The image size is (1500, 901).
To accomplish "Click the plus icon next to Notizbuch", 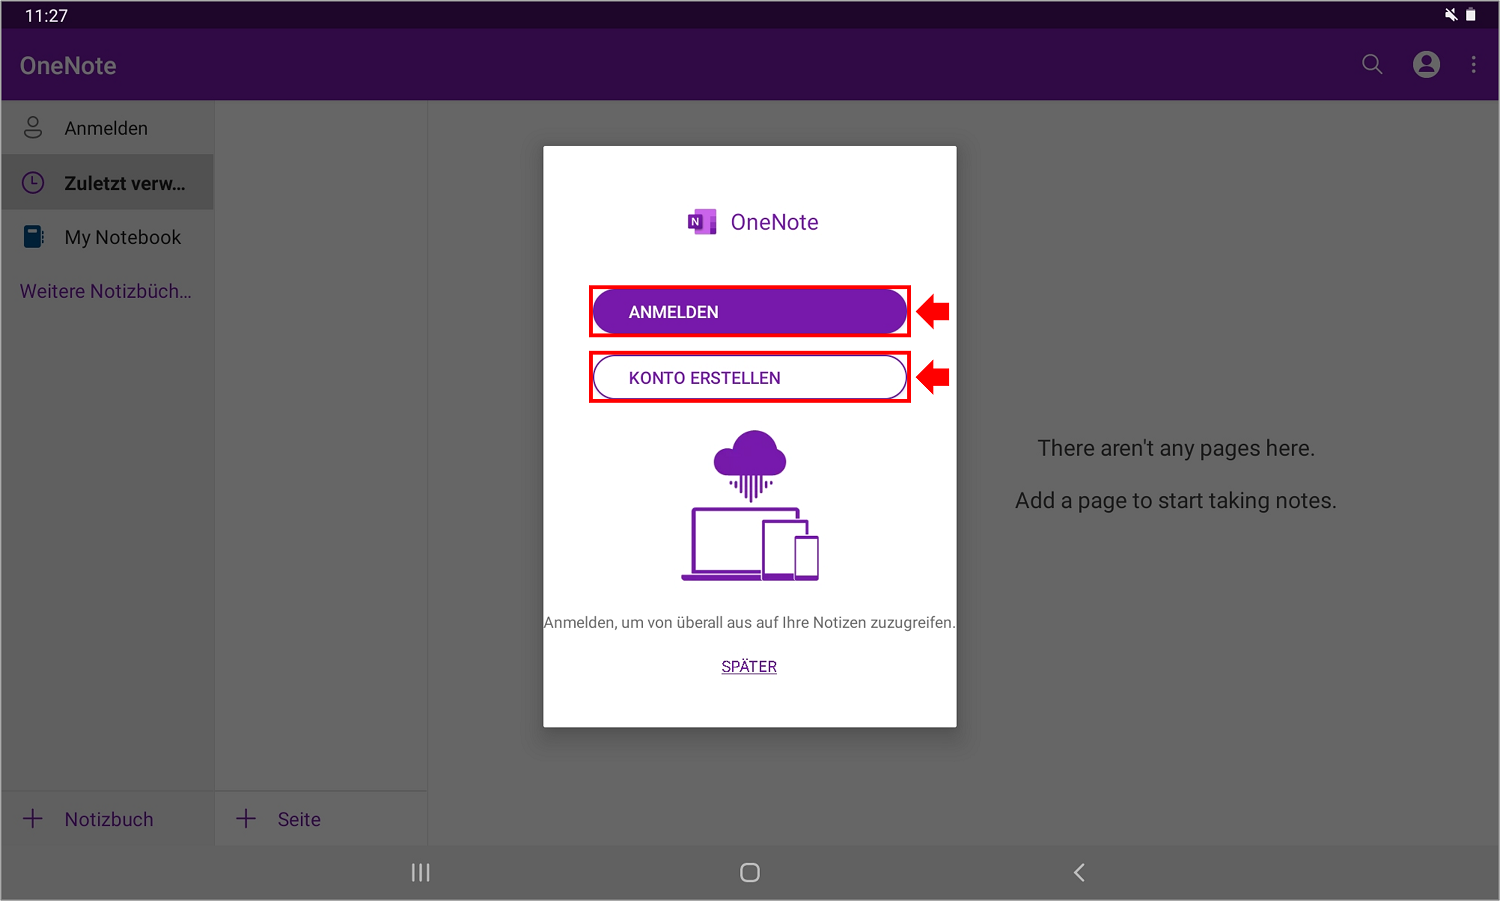I will point(33,819).
